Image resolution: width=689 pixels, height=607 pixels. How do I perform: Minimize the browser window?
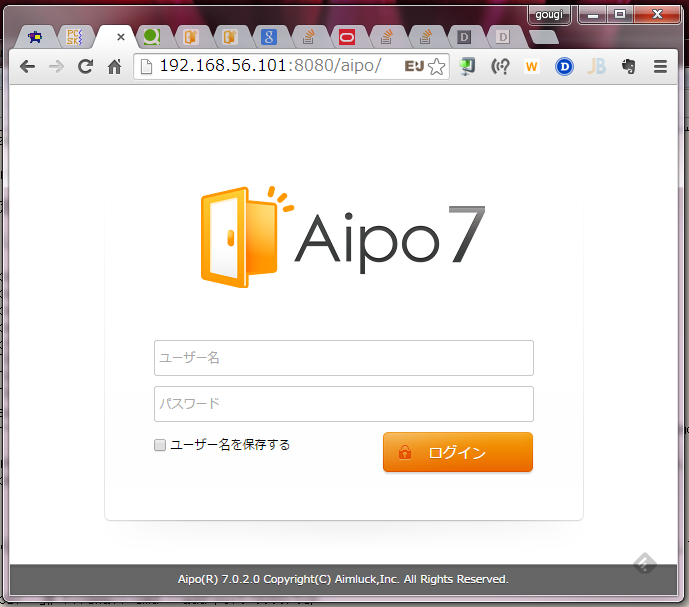click(x=593, y=15)
